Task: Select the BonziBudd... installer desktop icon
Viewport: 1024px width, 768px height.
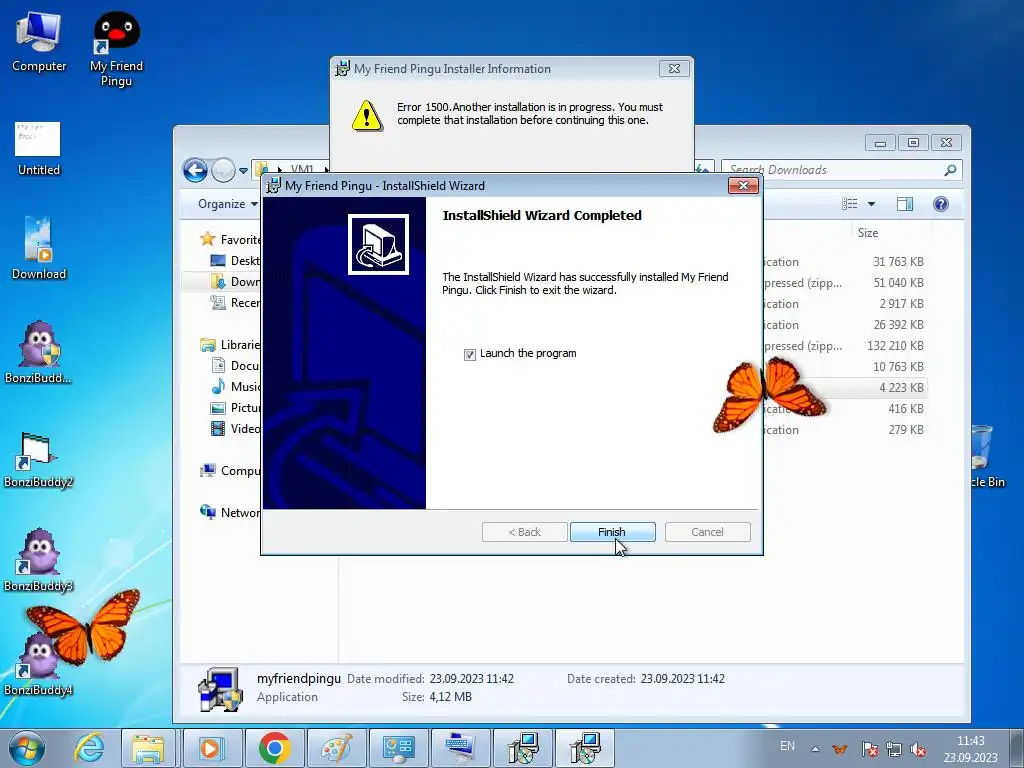Action: [39, 351]
